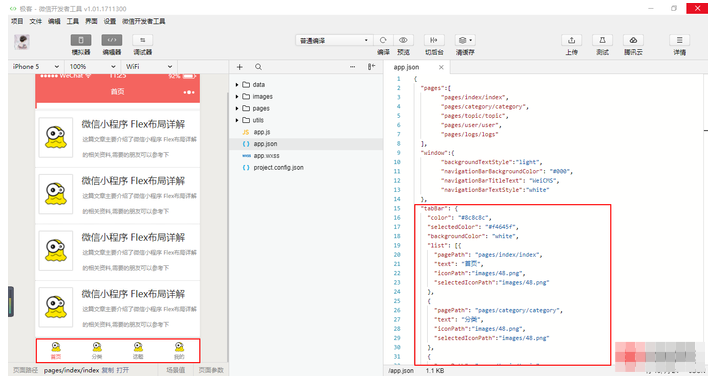
Task: Toggle the 调试器 debugger panel button
Action: click(x=142, y=40)
